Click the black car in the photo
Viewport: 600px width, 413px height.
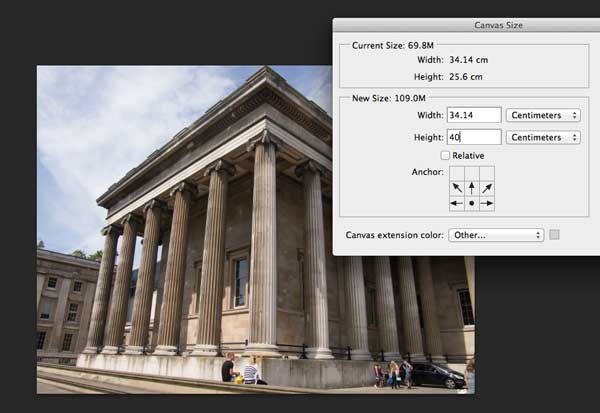coord(437,375)
